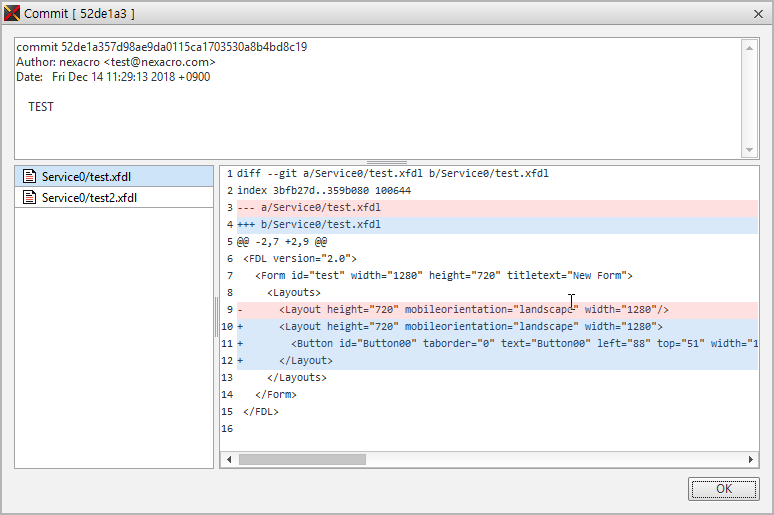The width and height of the screenshot is (774, 515).
Task: Click the horizontal splitter between message and diff
Action: point(386,162)
